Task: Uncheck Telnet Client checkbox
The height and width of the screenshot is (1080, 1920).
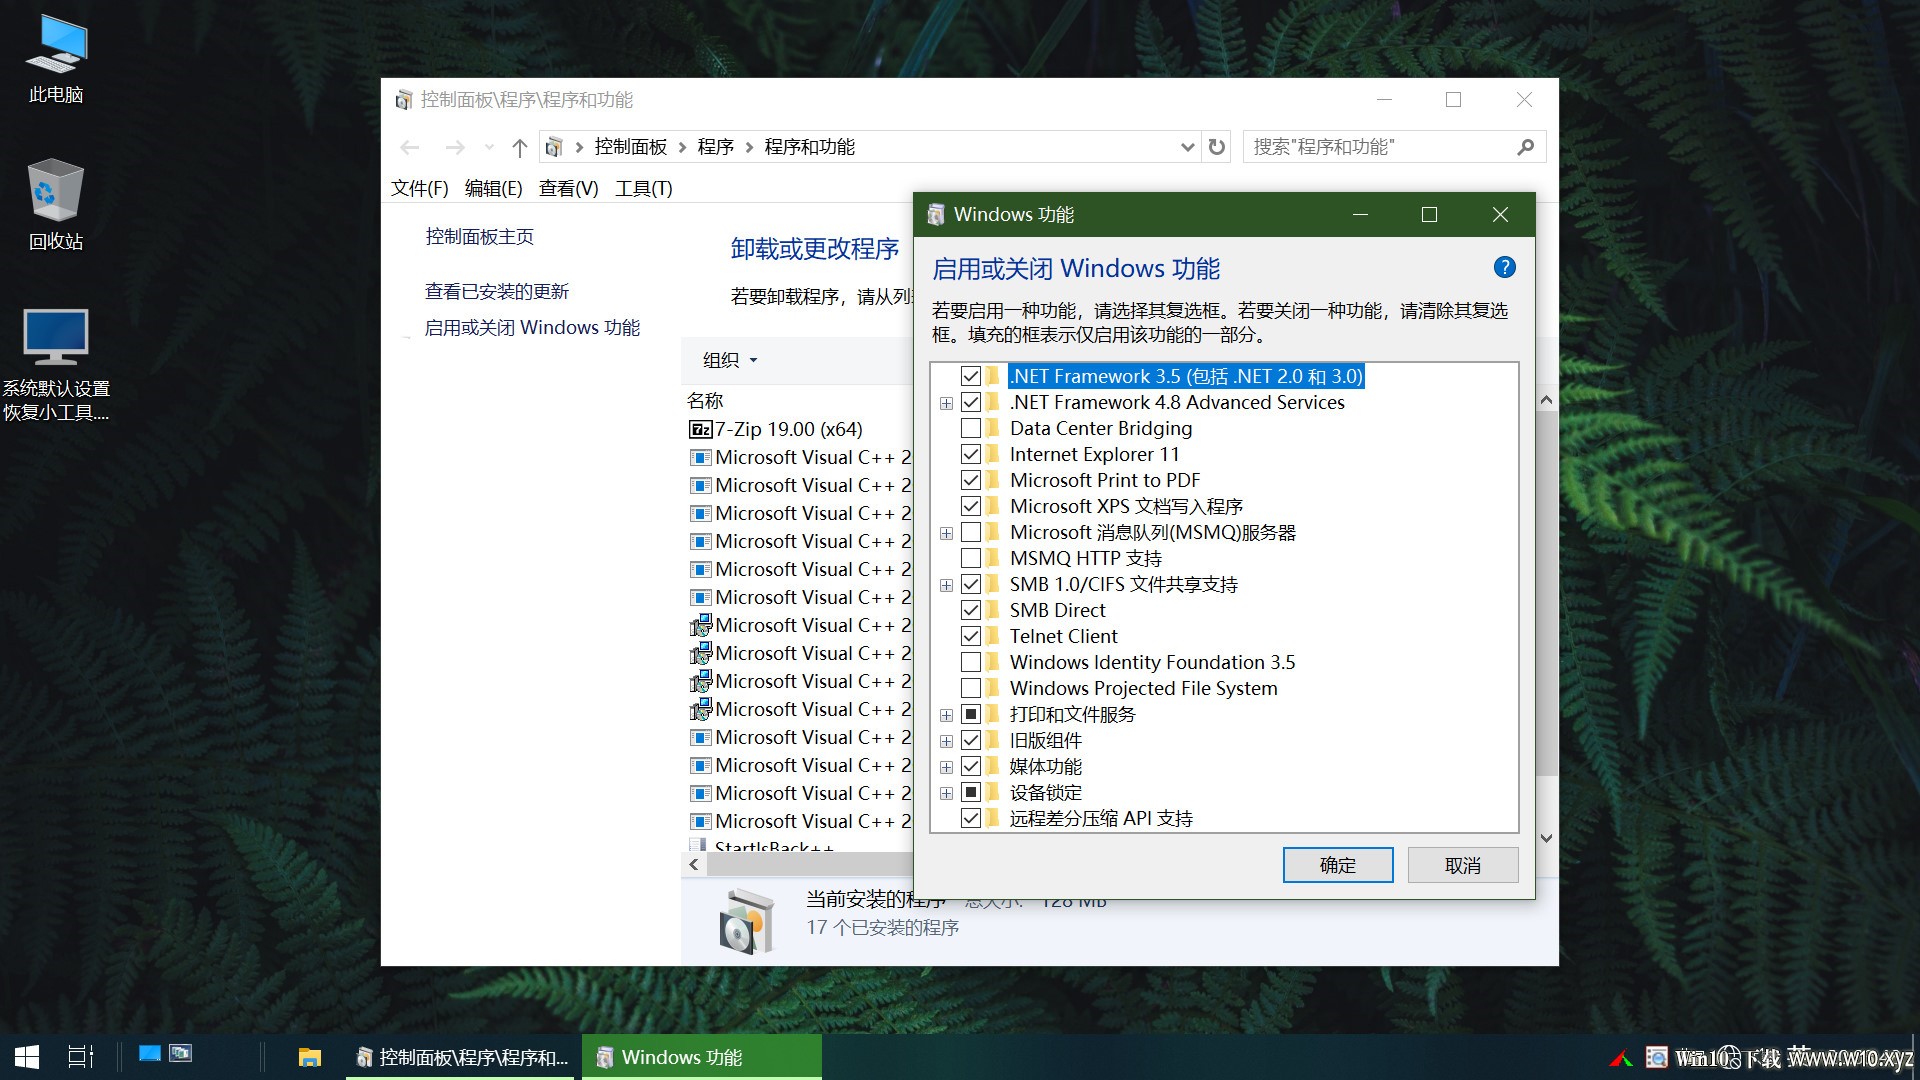Action: coord(970,636)
